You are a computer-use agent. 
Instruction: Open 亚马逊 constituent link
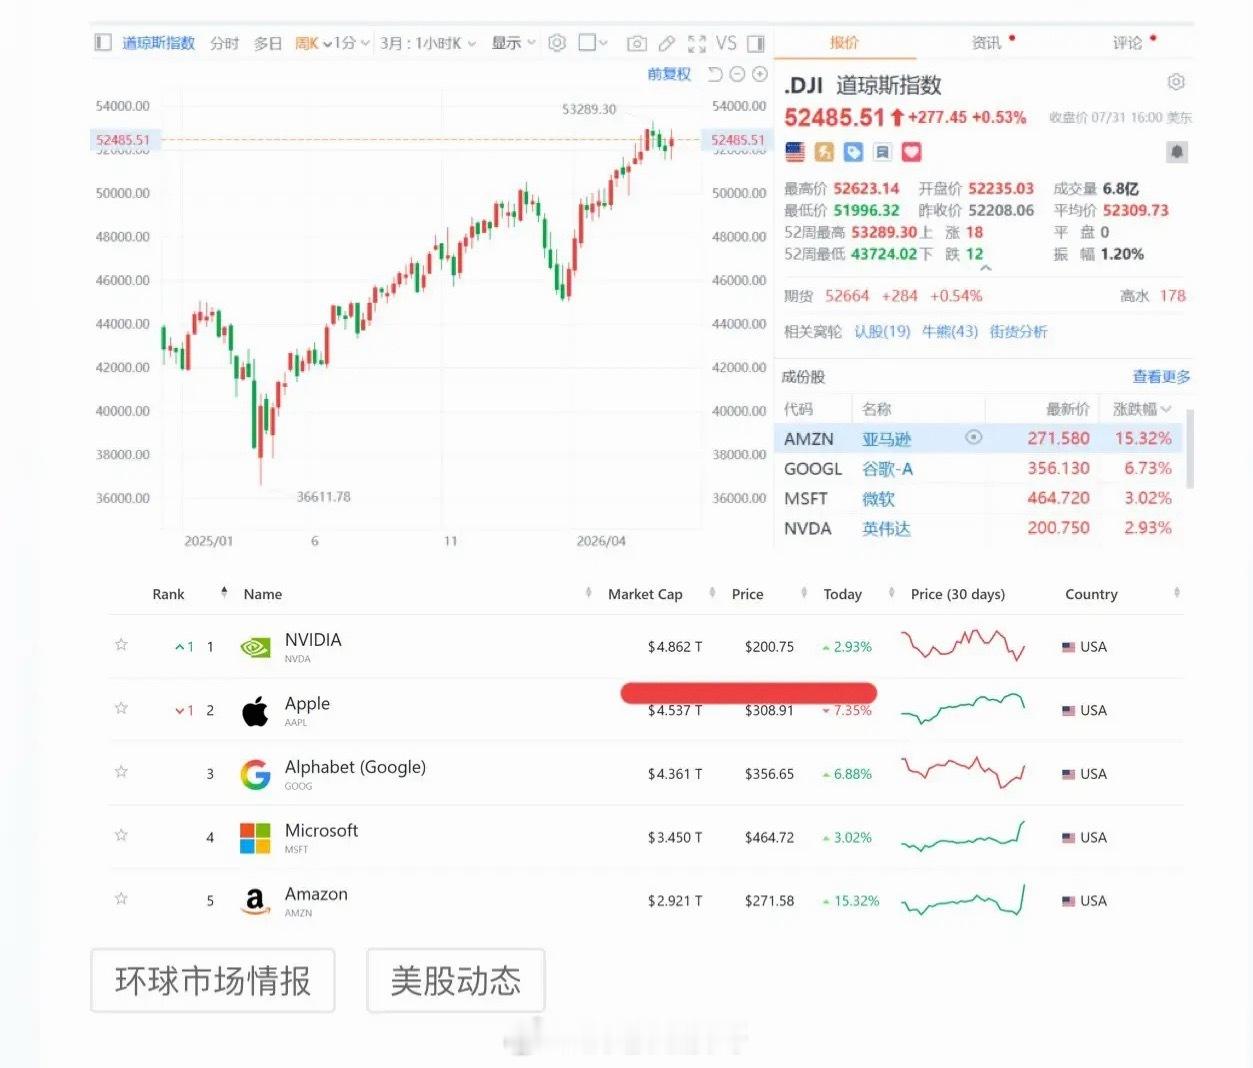click(886, 439)
